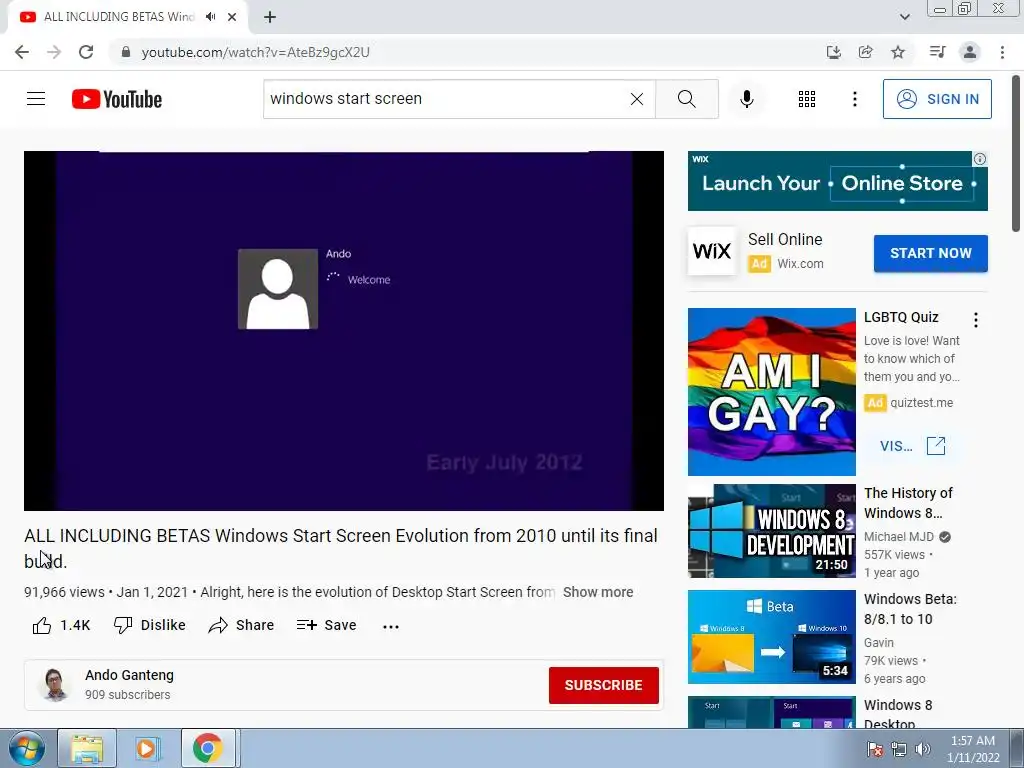1024x768 pixels.
Task: Click the magnifying glass search button
Action: tap(686, 99)
